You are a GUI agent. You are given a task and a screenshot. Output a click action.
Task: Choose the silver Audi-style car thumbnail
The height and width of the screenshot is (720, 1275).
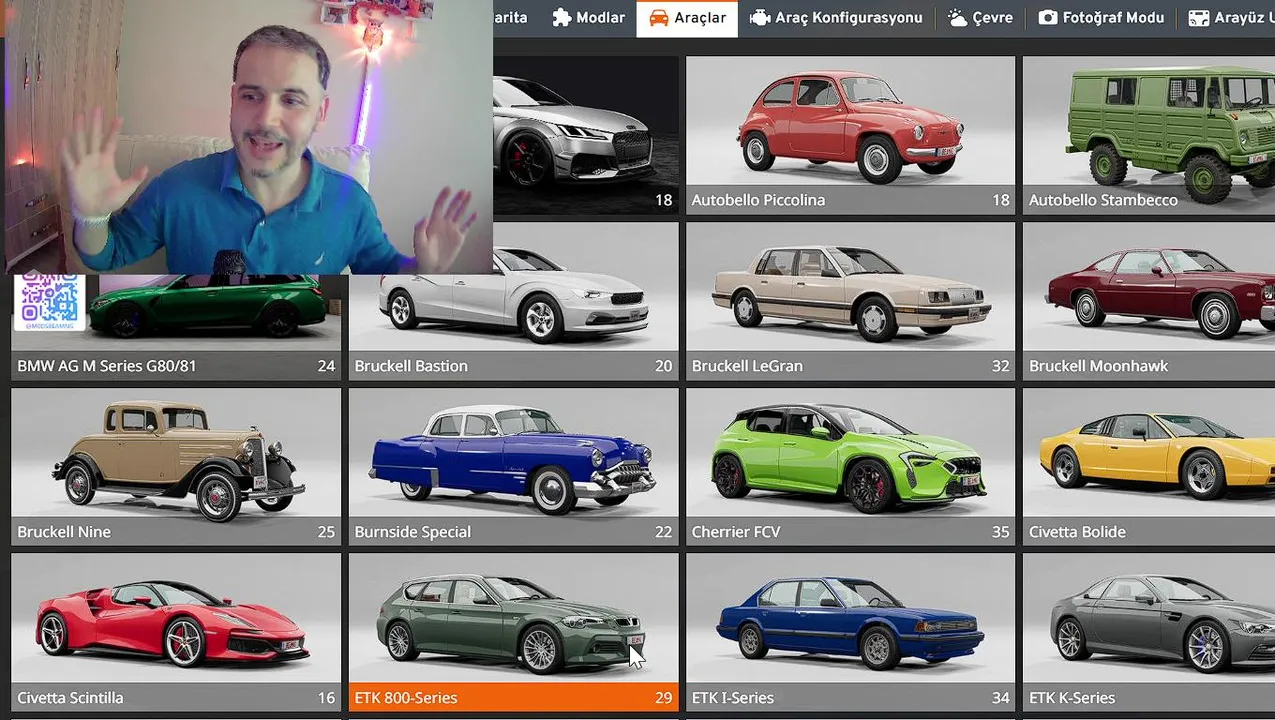586,122
